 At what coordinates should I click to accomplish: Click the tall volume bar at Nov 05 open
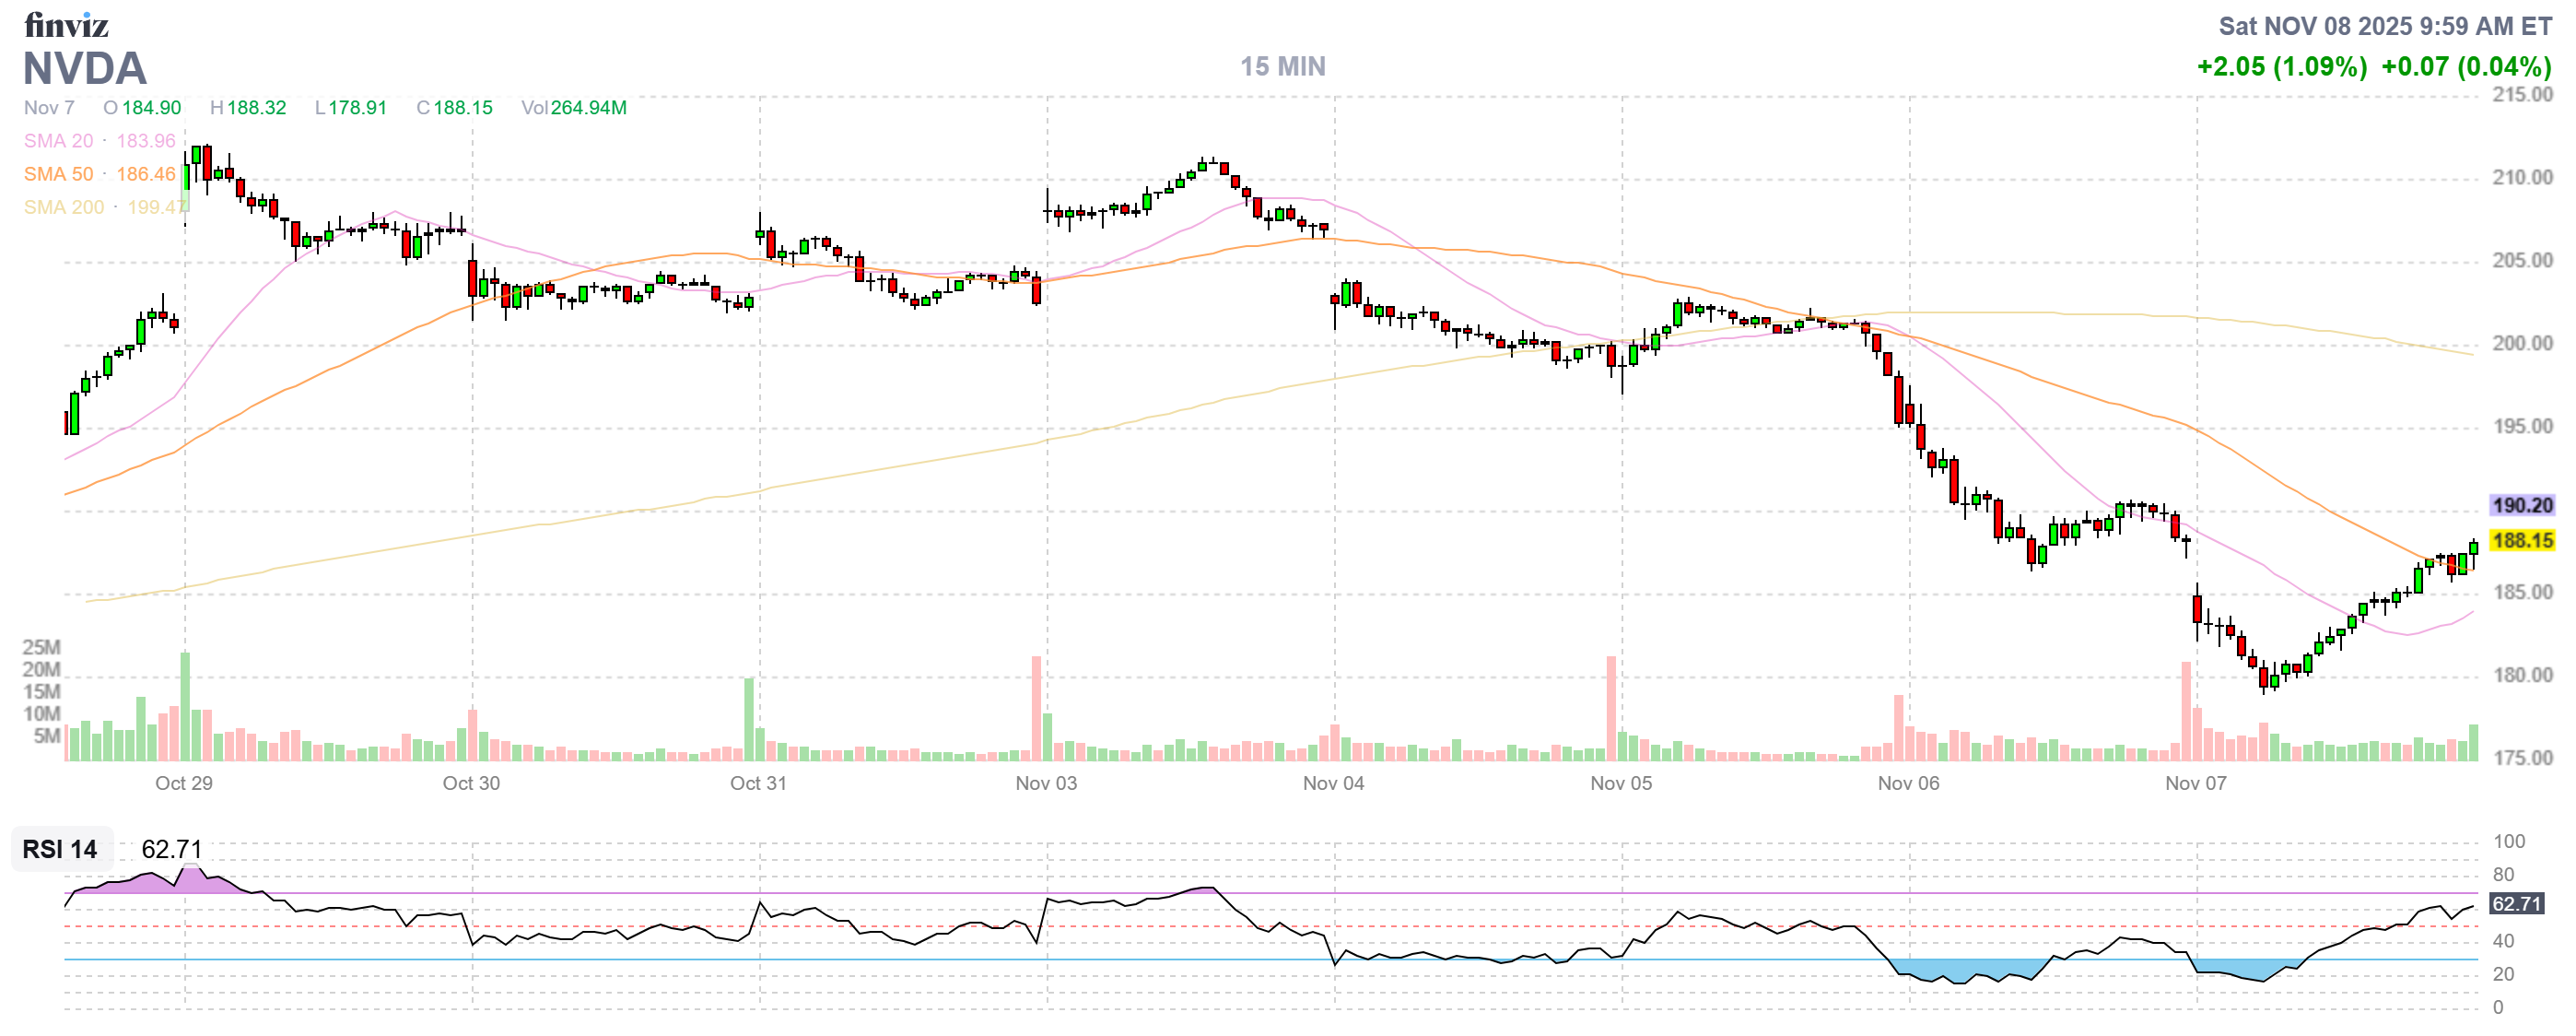click(x=1611, y=708)
